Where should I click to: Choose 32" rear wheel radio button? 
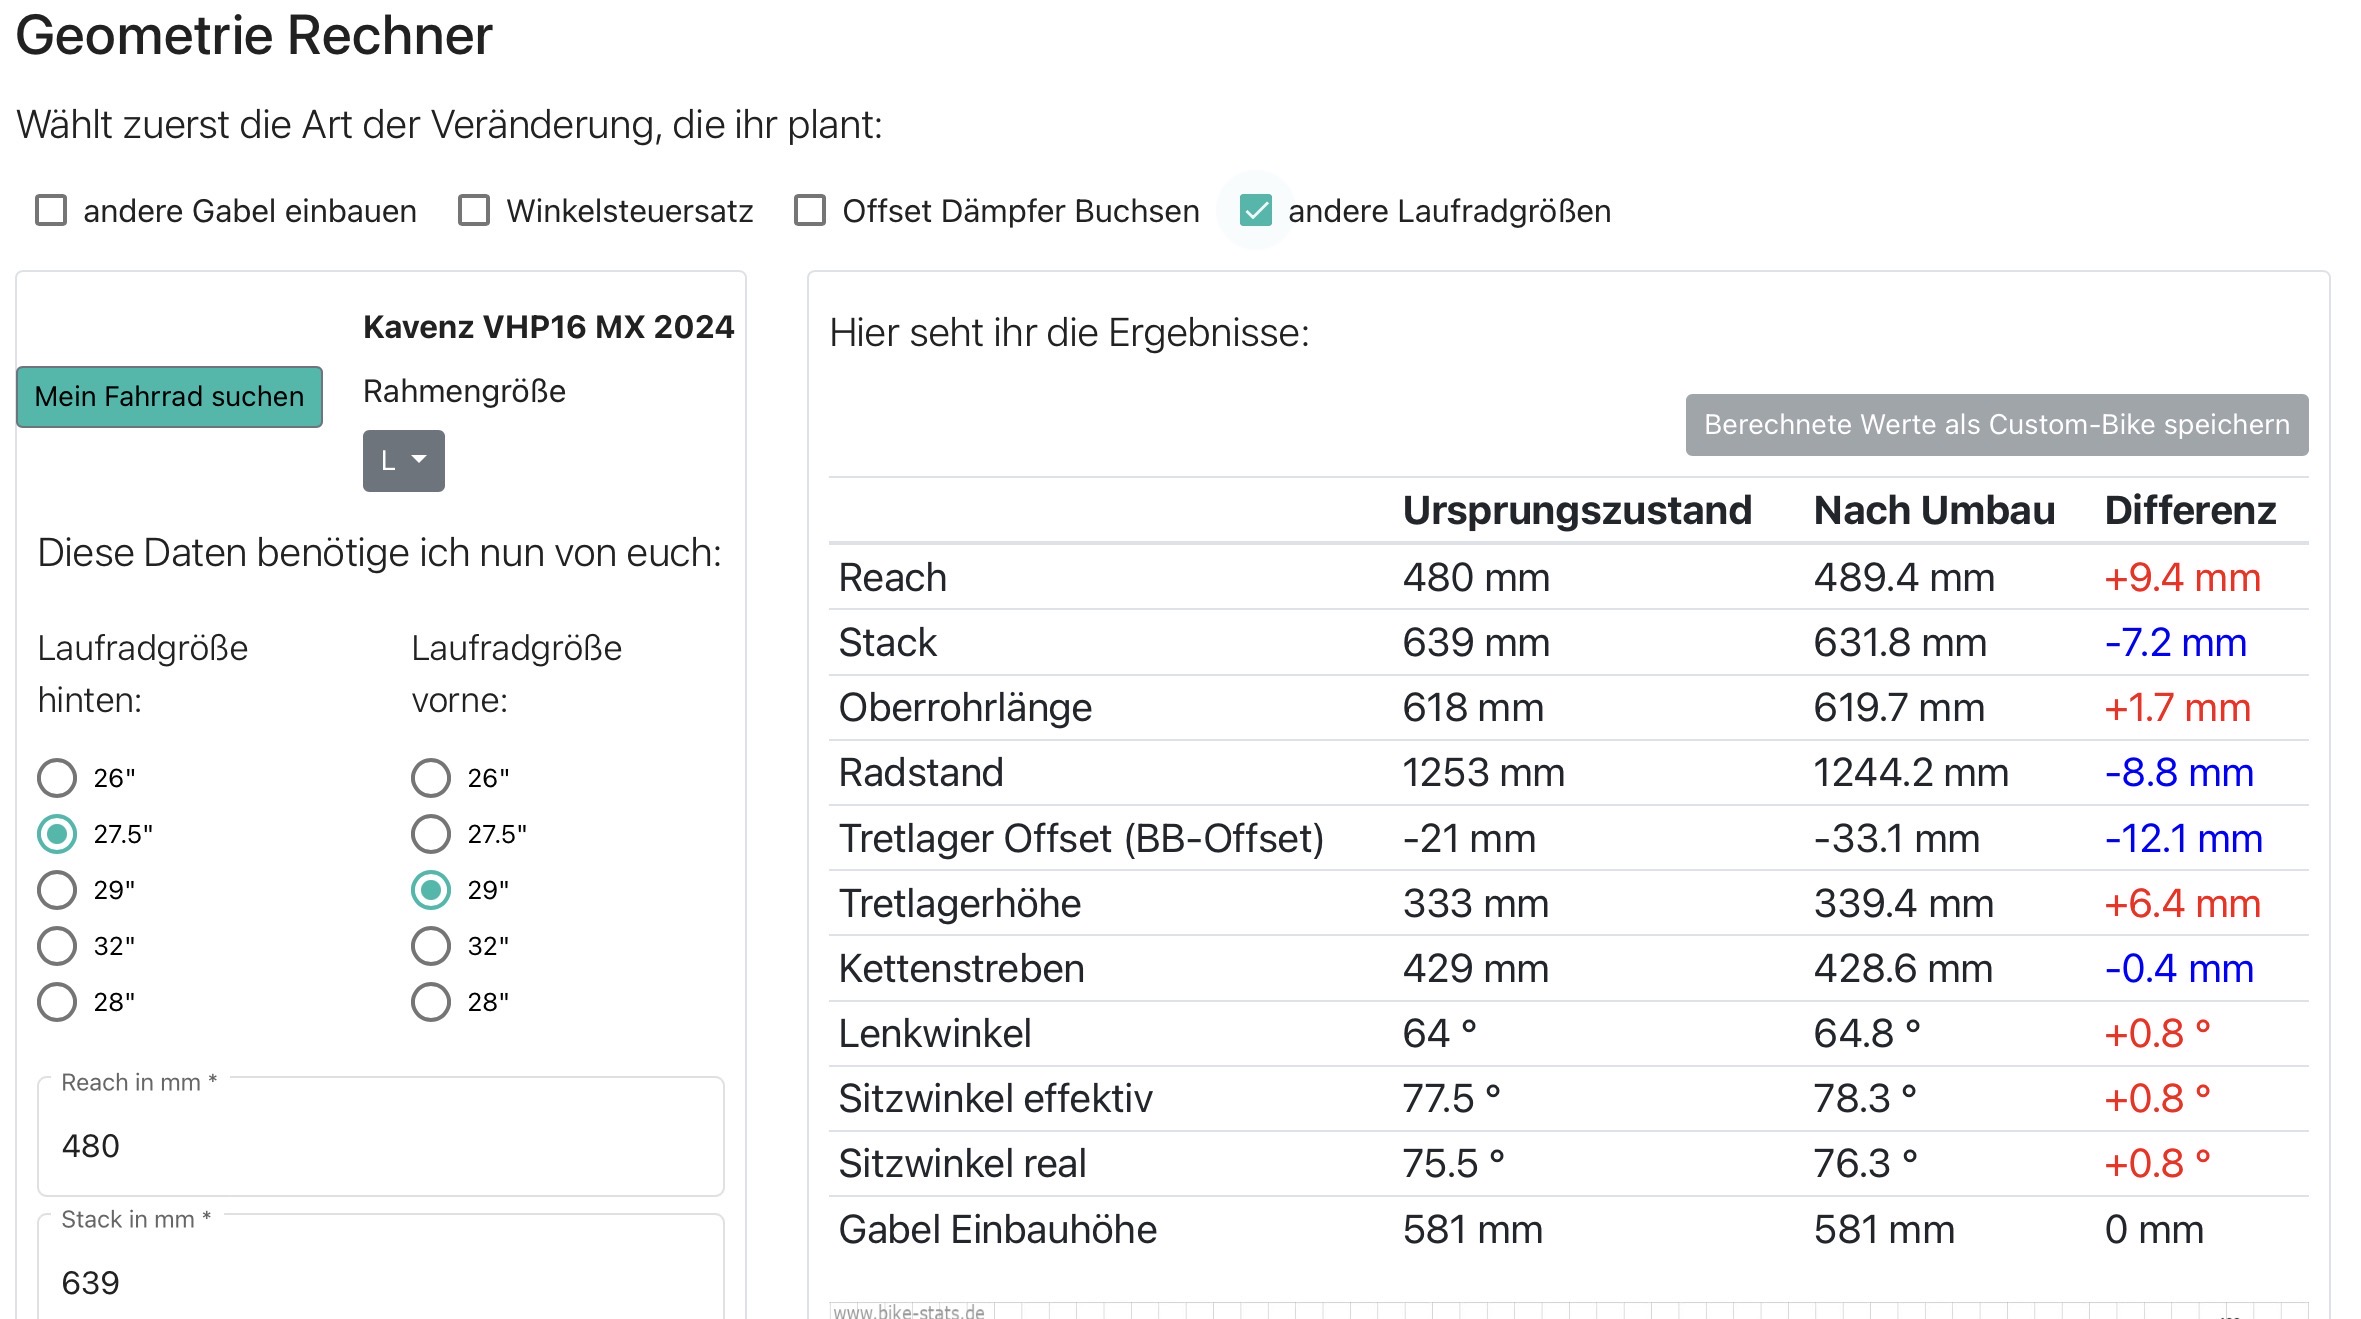pyautogui.click(x=57, y=946)
